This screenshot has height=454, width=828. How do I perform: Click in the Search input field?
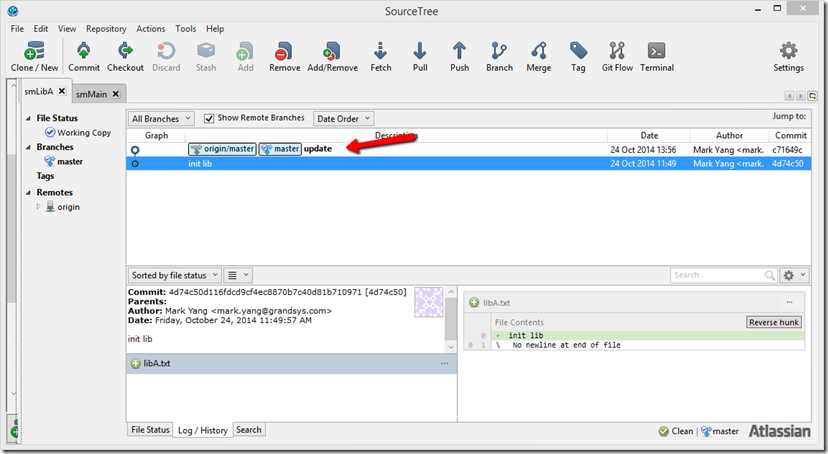click(718, 275)
